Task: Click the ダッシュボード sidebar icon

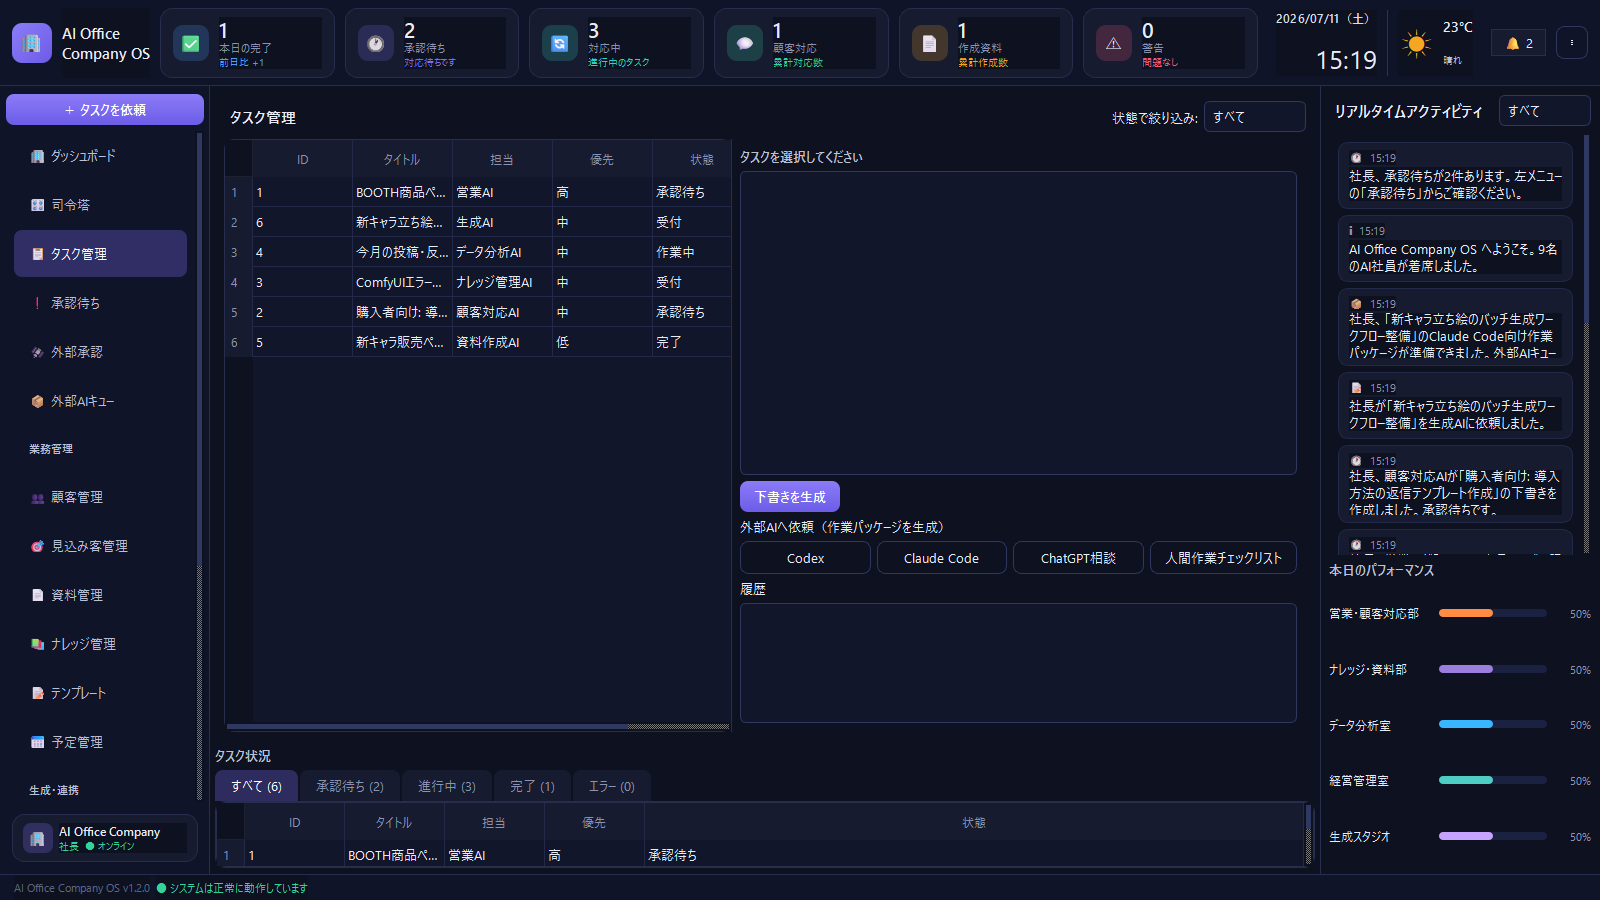Action: click(x=37, y=156)
